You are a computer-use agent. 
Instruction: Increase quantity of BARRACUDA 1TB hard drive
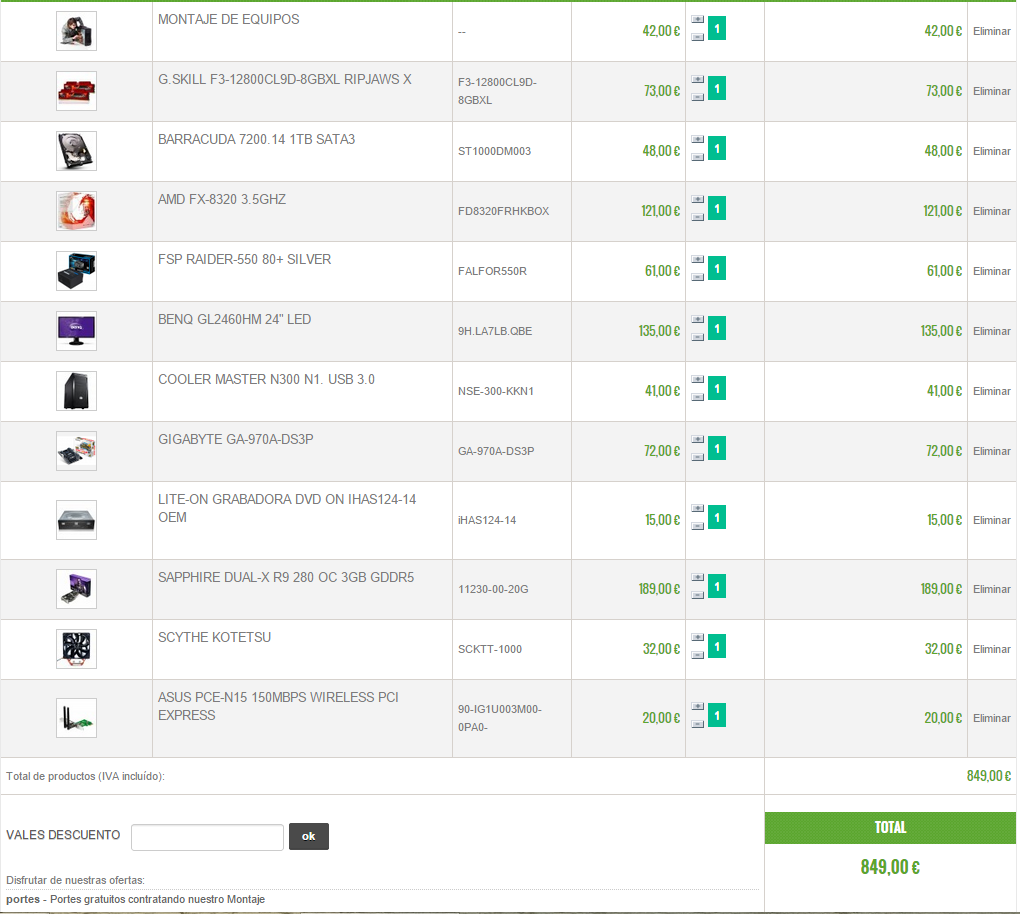697,139
